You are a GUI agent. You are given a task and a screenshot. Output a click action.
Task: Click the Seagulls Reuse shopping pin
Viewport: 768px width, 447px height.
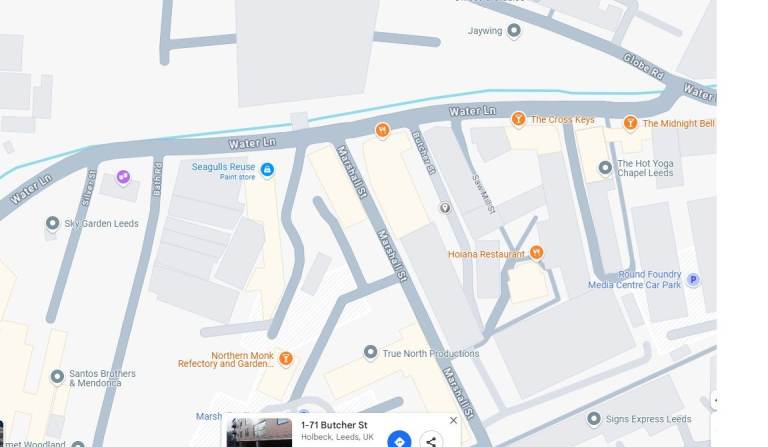click(267, 170)
